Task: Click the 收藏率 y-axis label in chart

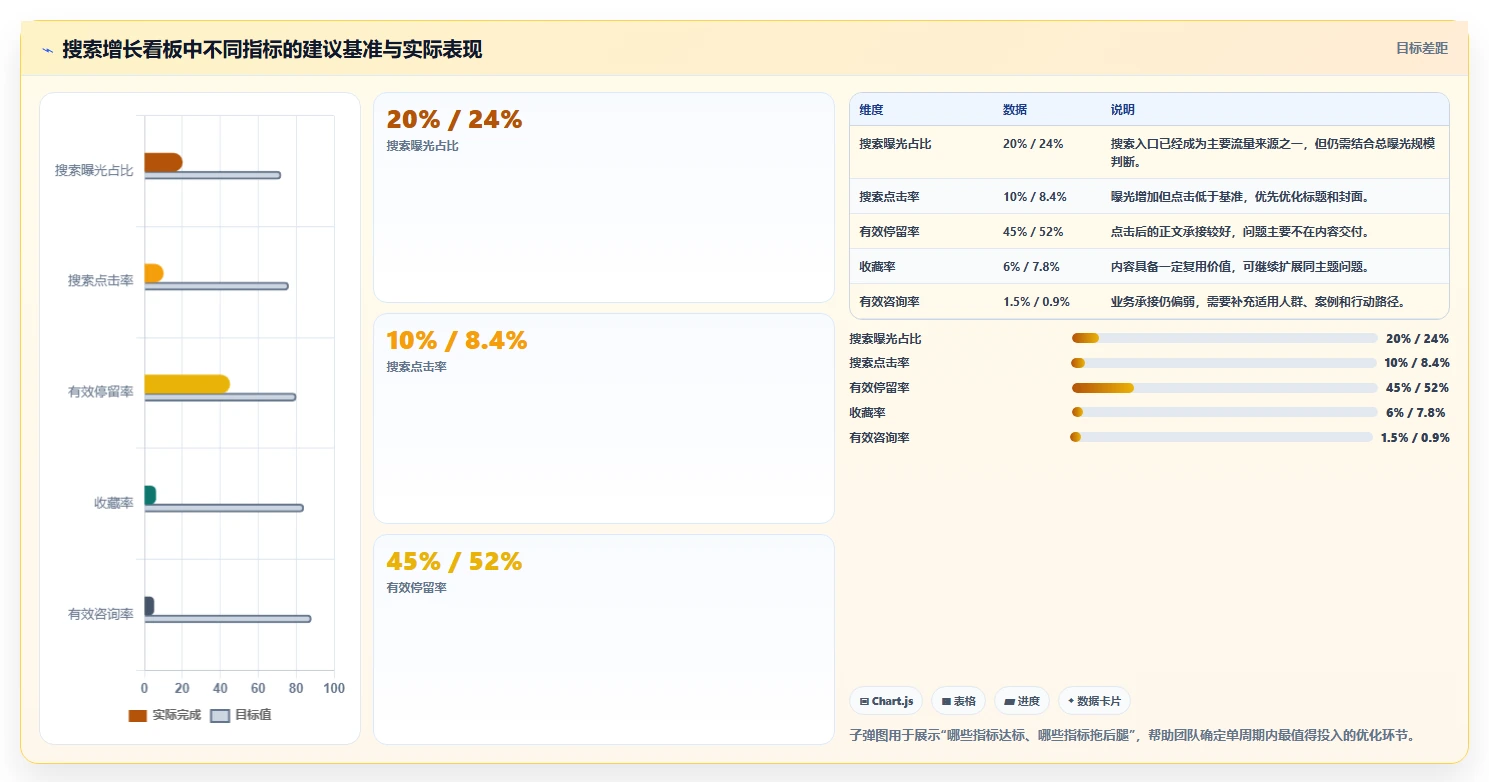Action: point(114,503)
